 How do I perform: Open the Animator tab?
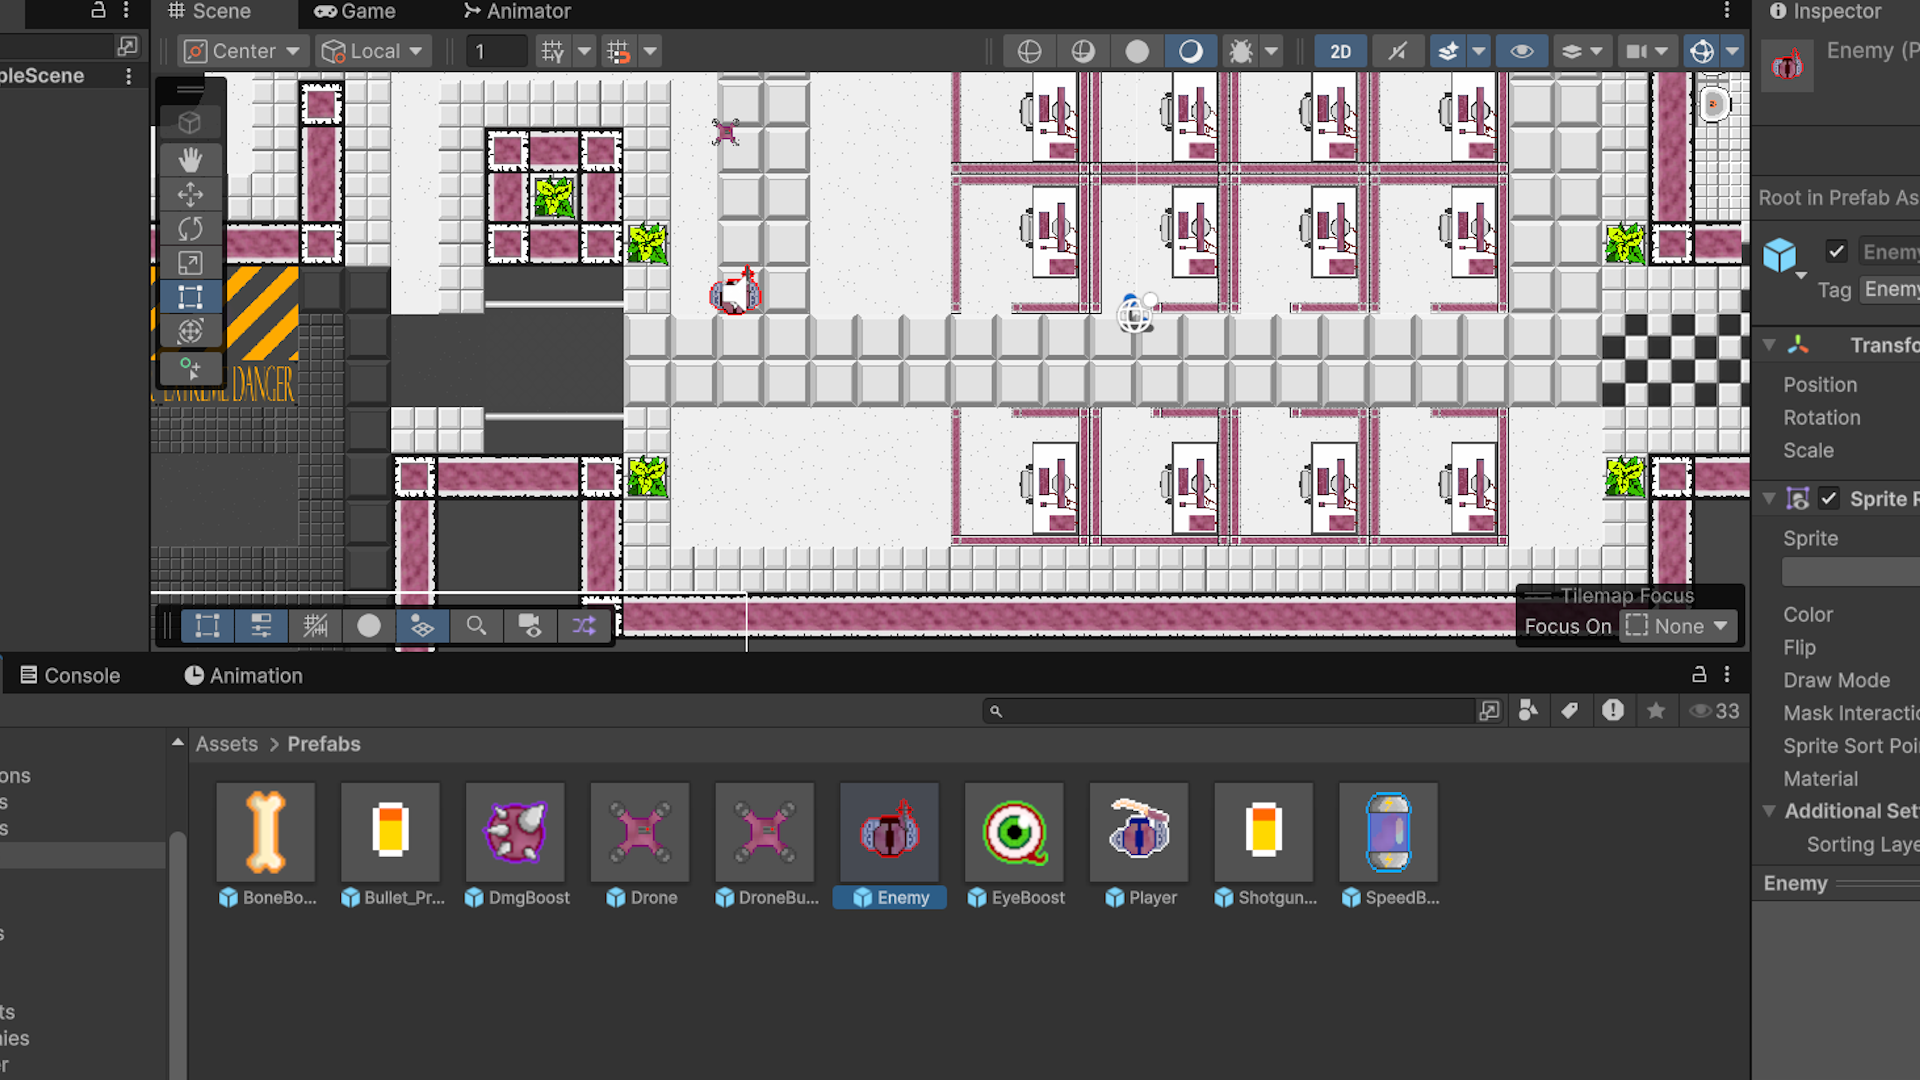517,12
